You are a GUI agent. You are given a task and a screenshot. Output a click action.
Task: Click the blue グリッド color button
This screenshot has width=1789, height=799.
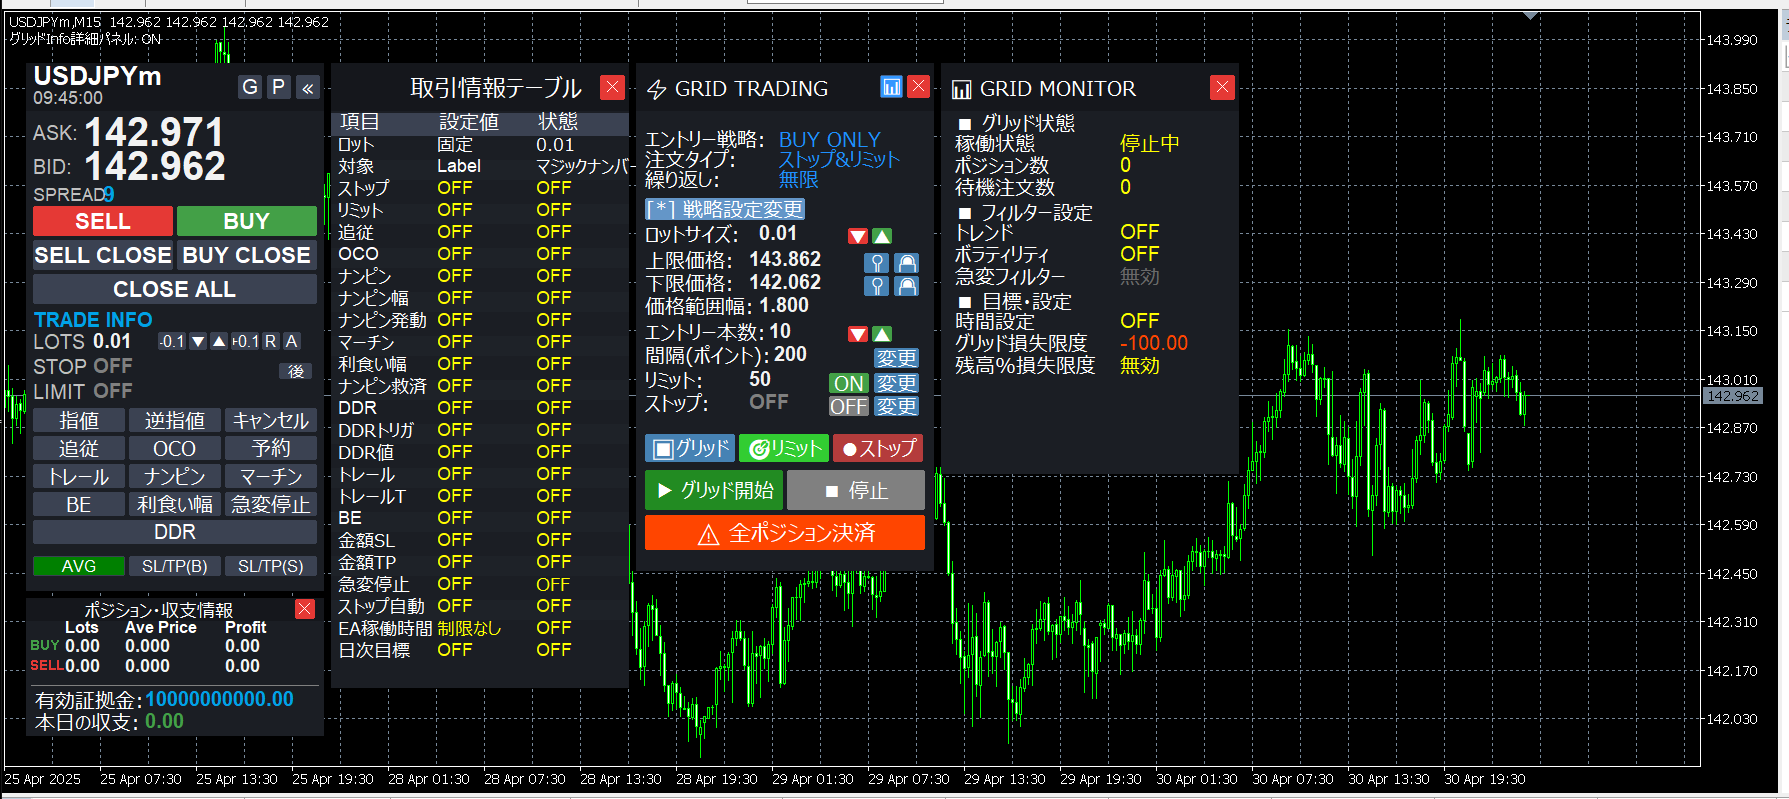click(690, 449)
